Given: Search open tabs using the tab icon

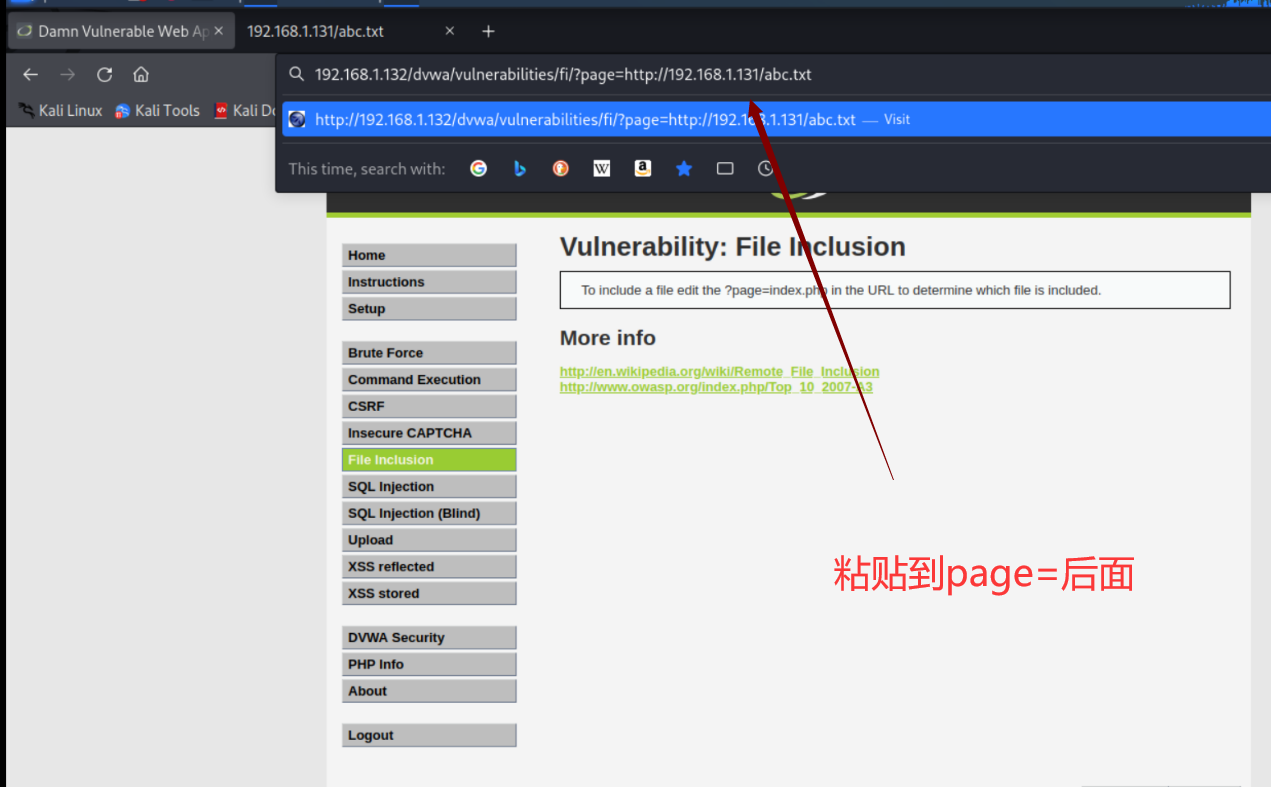Looking at the screenshot, I should tap(725, 168).
